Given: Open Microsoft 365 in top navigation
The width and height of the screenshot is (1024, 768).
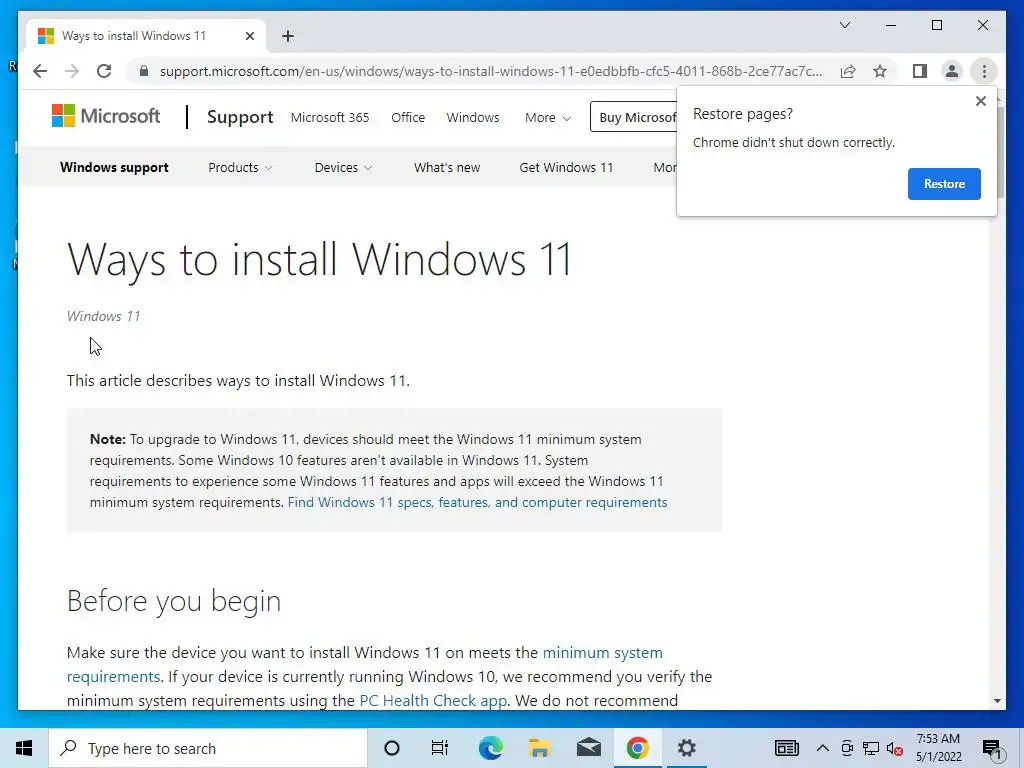Looking at the screenshot, I should (330, 118).
